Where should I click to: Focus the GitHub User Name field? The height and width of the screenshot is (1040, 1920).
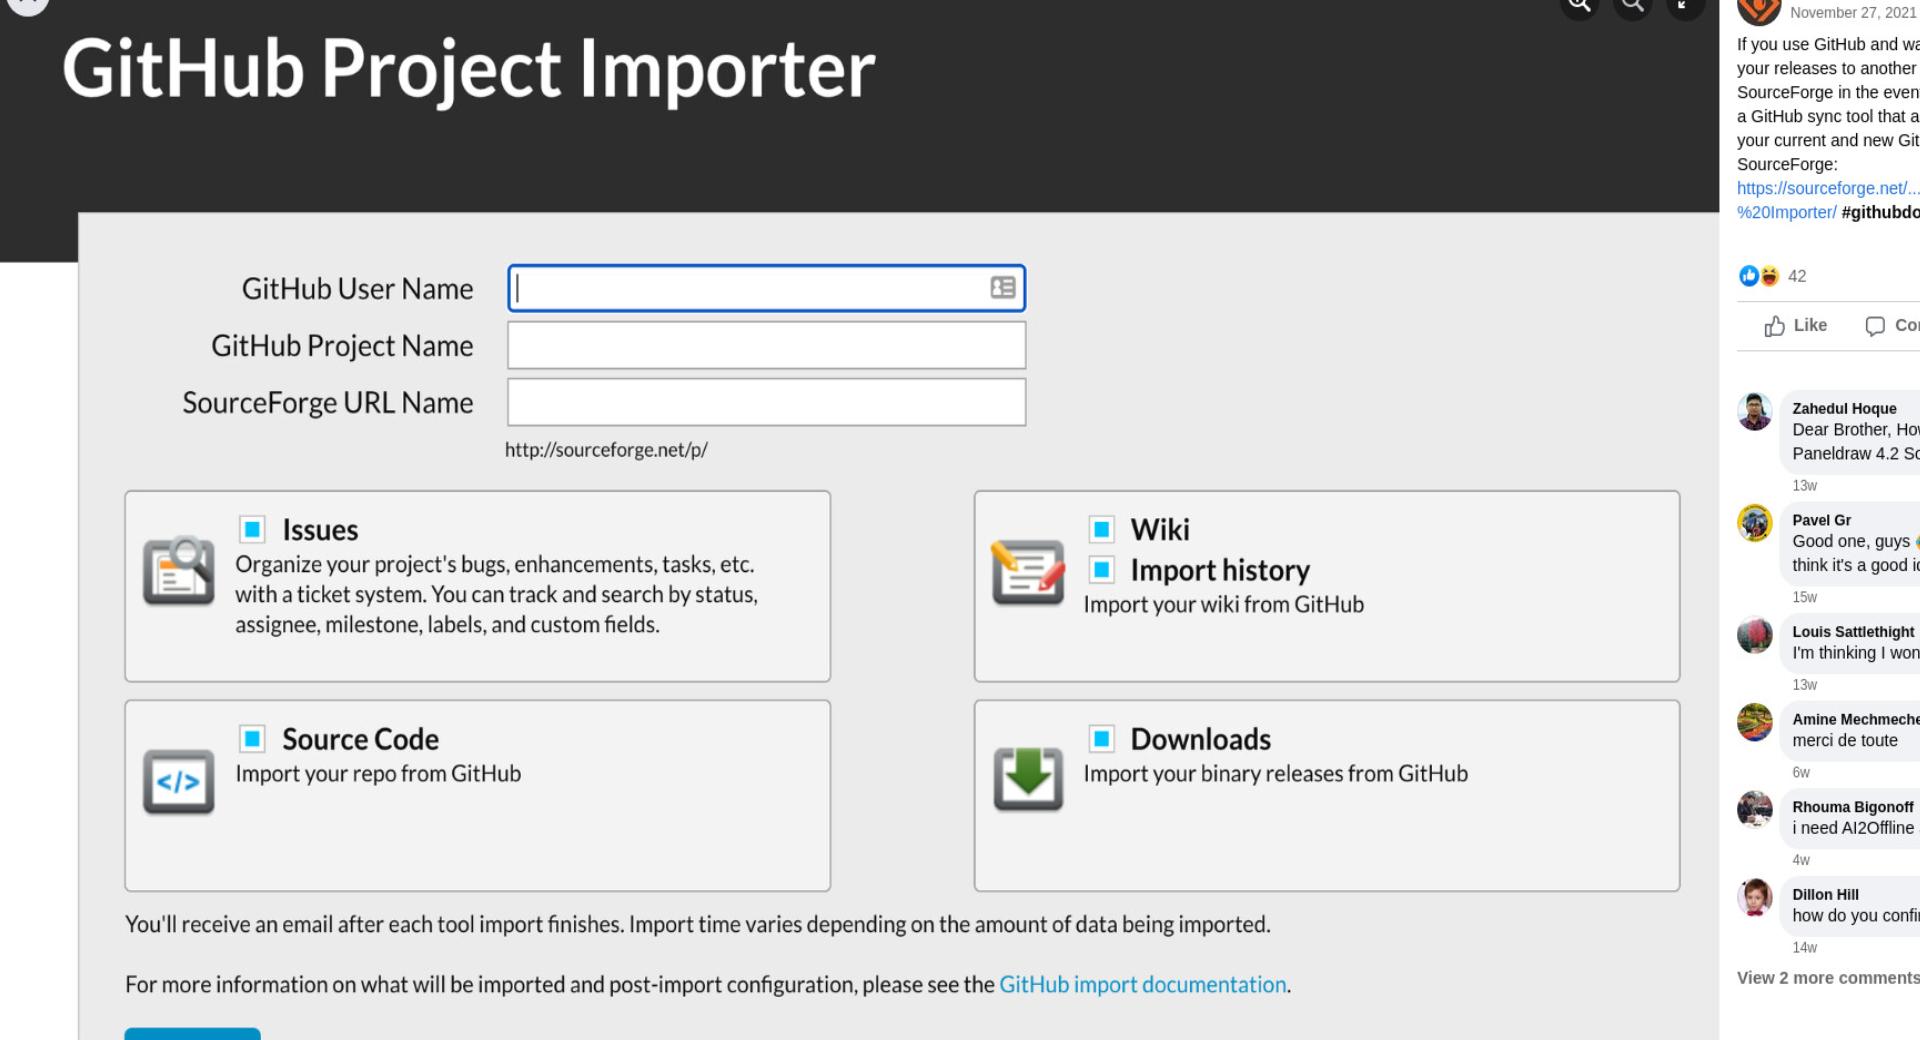pos(766,288)
